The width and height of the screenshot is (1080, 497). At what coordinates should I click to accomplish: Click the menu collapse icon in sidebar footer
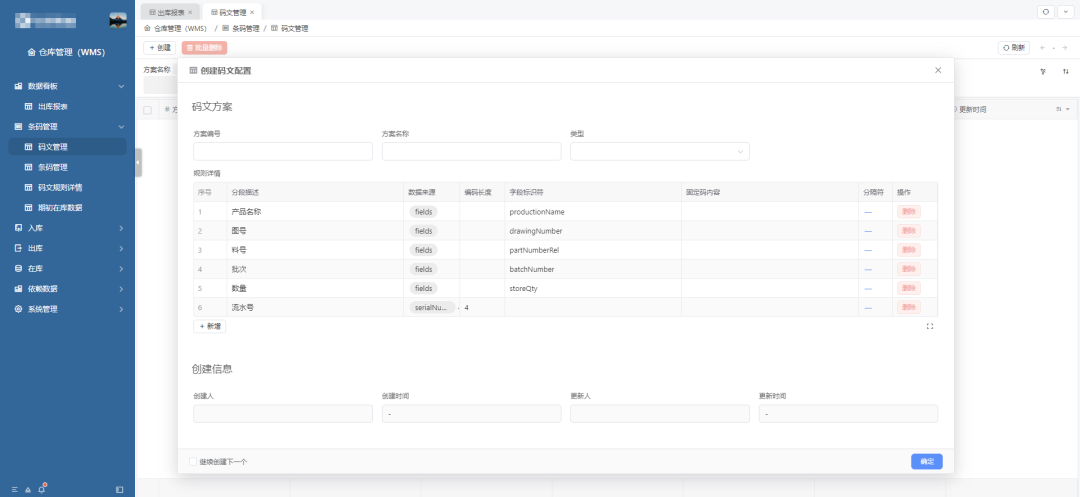(x=120, y=489)
